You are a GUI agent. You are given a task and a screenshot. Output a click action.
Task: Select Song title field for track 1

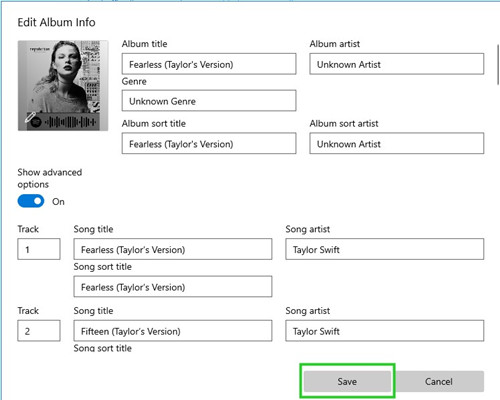[173, 249]
